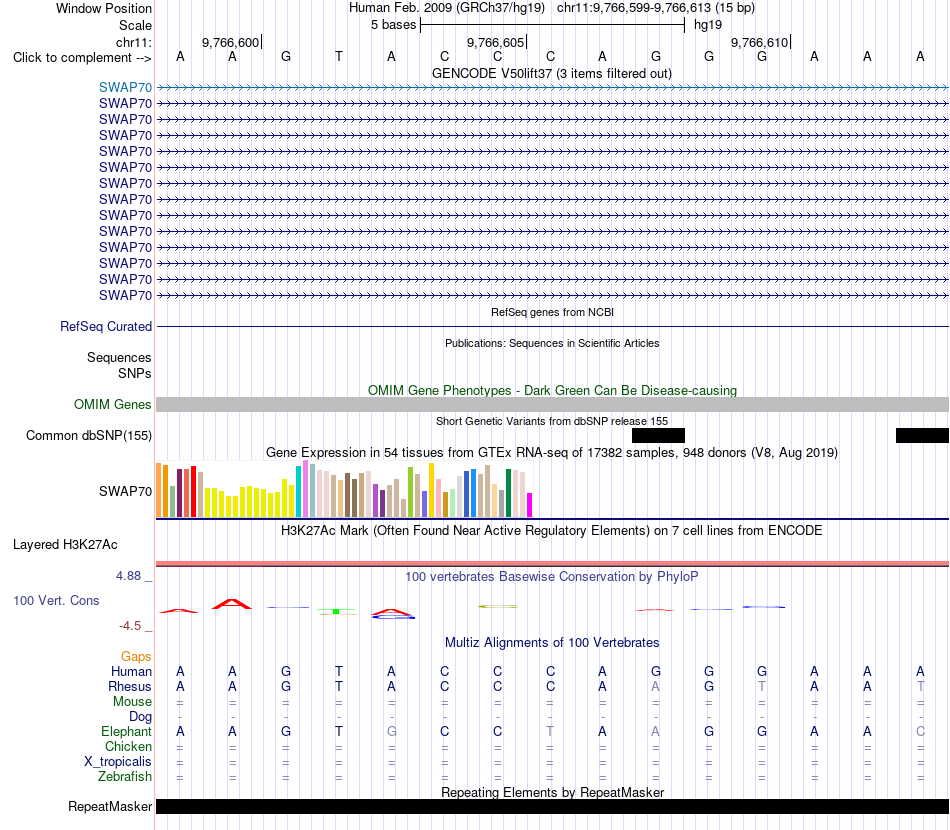This screenshot has width=950, height=830.
Task: Click the assembly text 'Human Feb. 2009 (GRCh37/hg19)'
Action: 447,8
